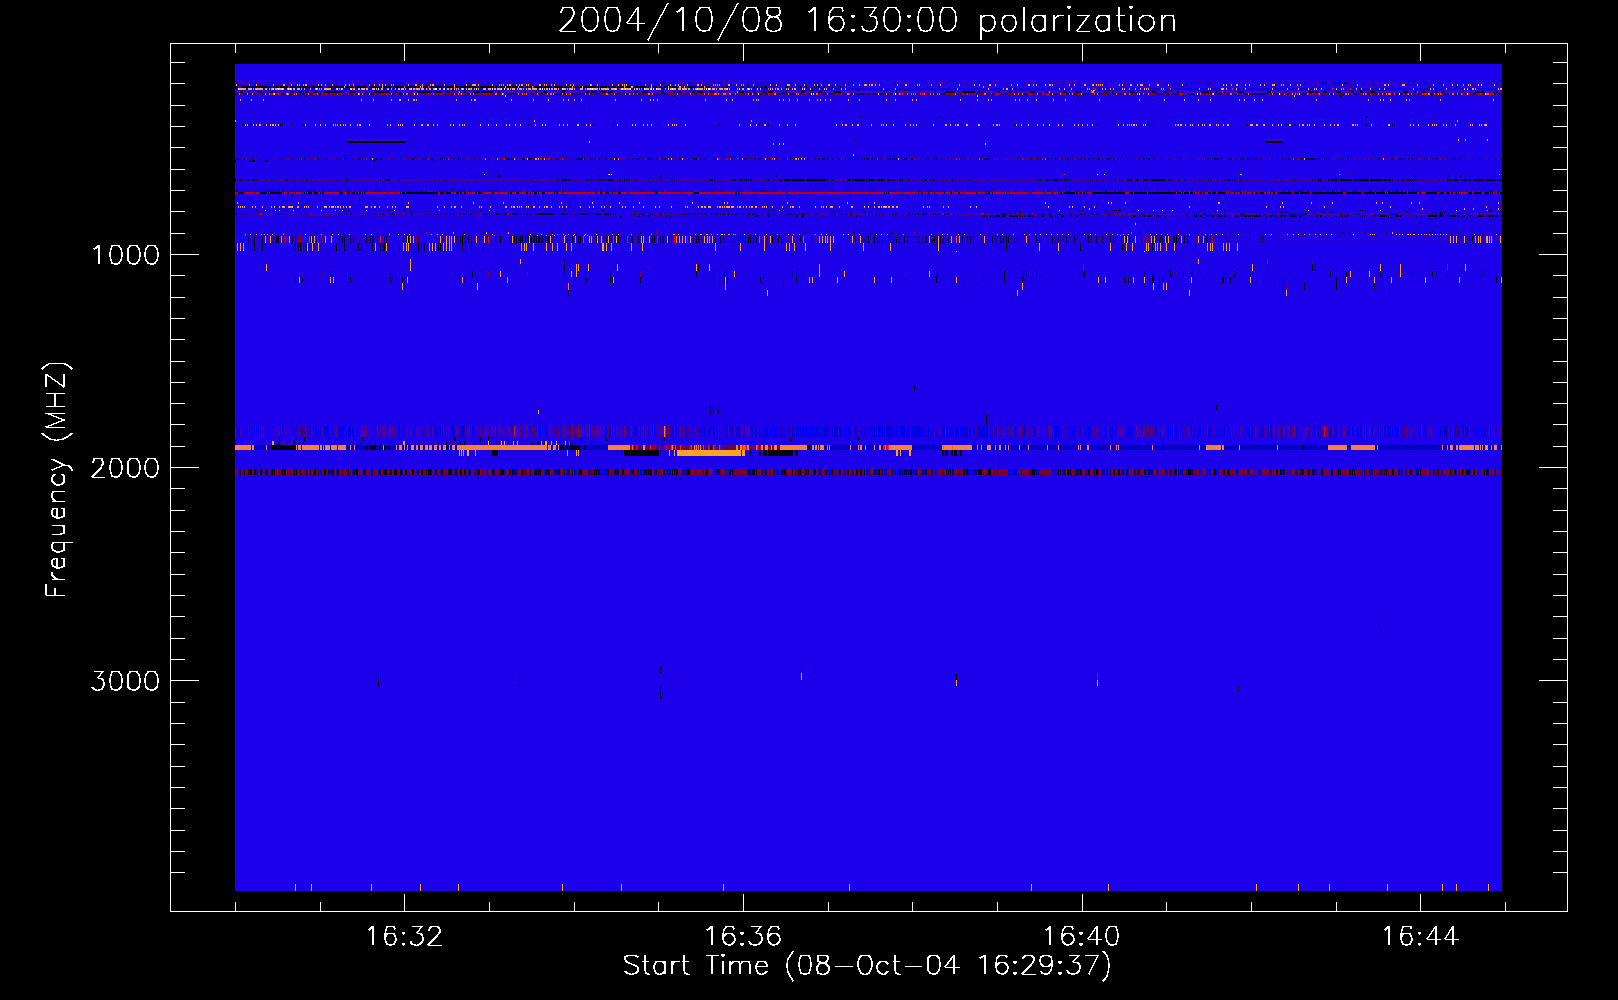The width and height of the screenshot is (1618, 1000).
Task: Click the 16:40 time tick label
Action: pyautogui.click(x=1082, y=937)
